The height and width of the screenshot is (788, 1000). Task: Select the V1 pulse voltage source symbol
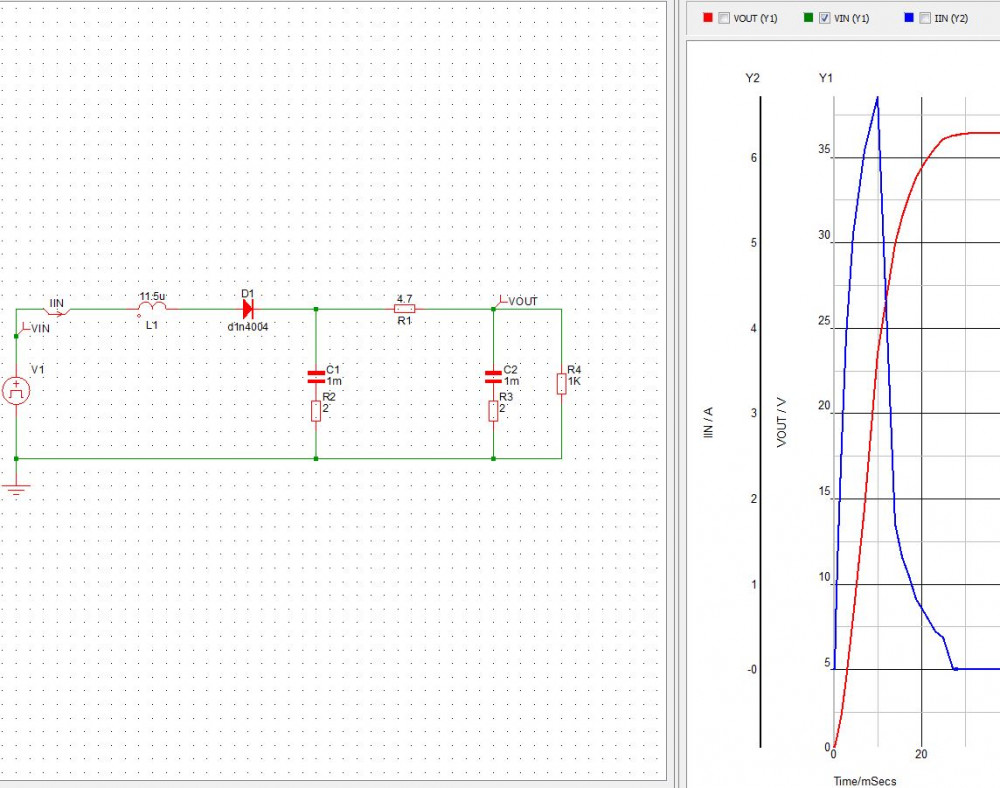coord(16,391)
